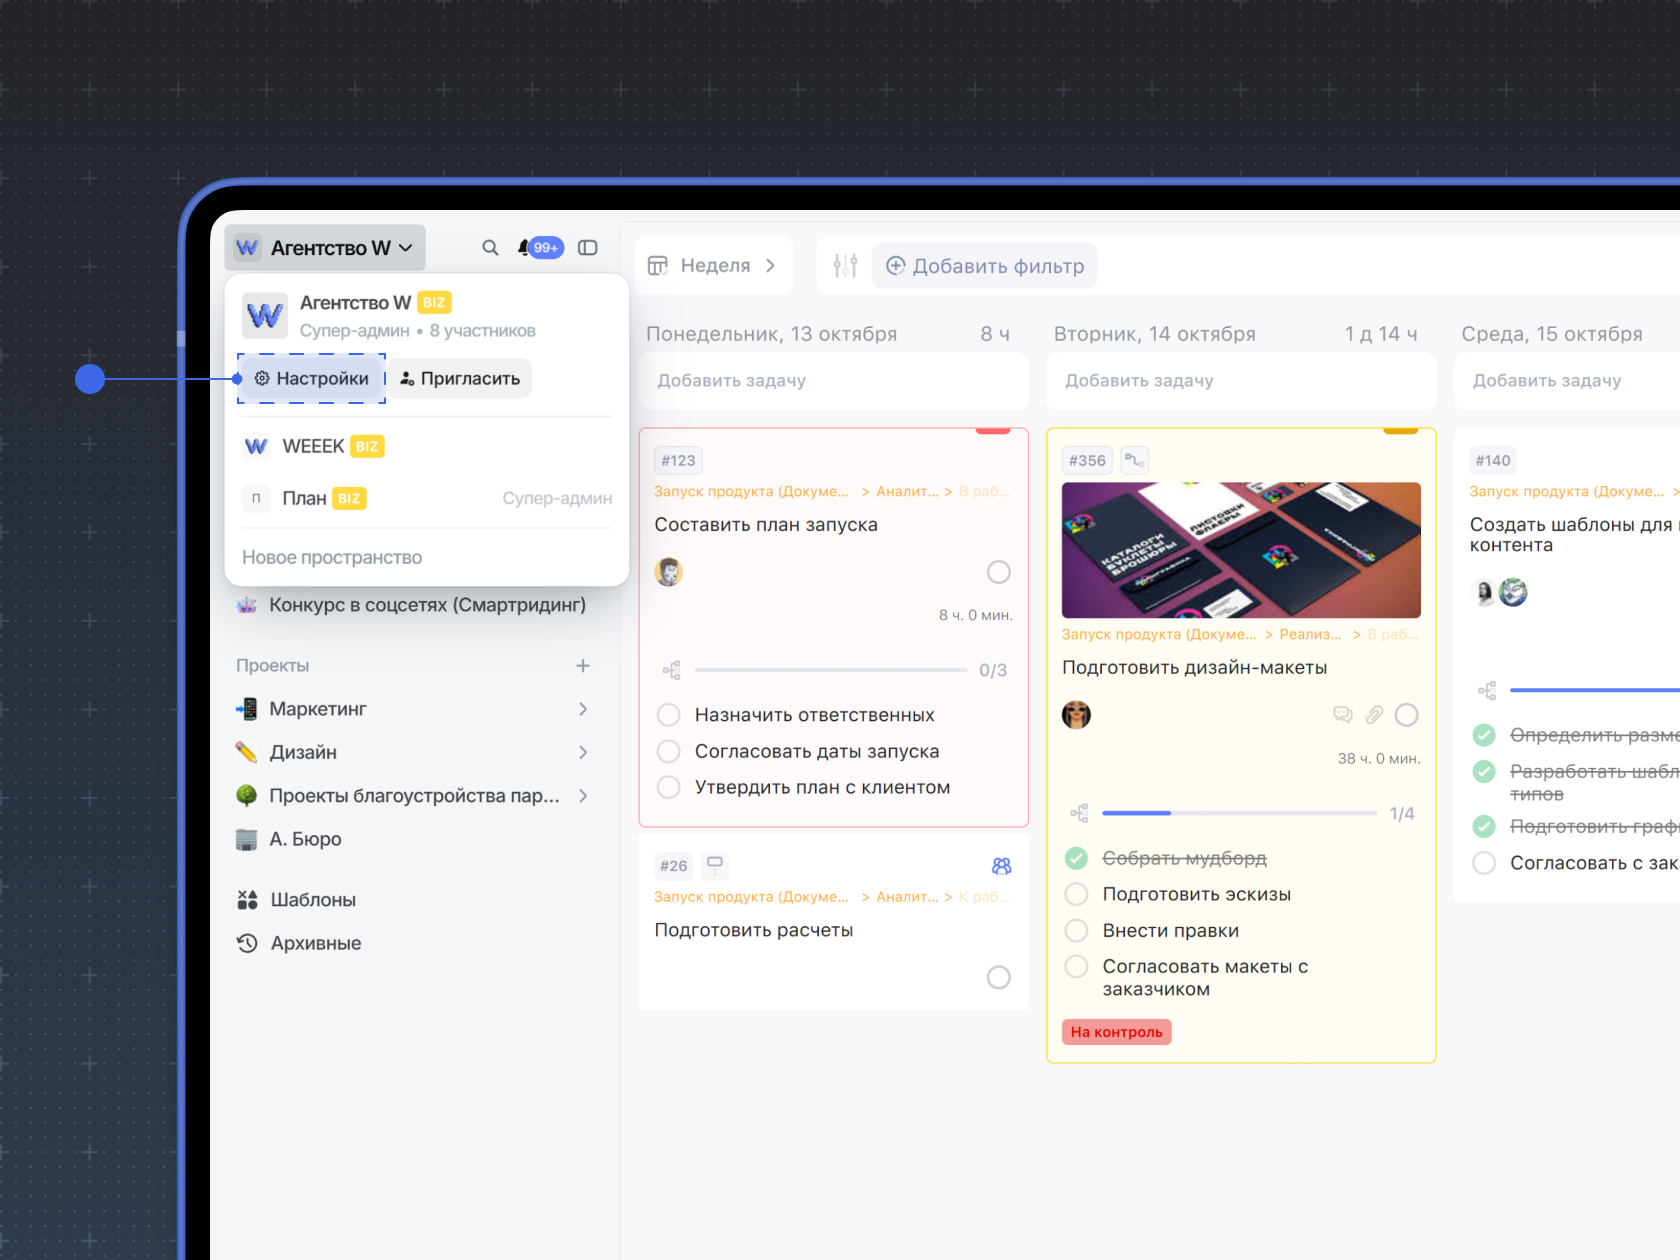The width and height of the screenshot is (1680, 1260).
Task: Toggle the sidebar panel icon
Action: (x=588, y=248)
